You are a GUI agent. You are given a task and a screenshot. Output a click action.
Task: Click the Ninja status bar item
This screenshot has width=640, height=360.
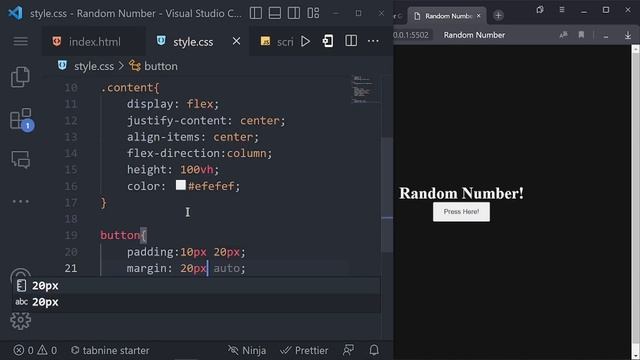click(247, 350)
